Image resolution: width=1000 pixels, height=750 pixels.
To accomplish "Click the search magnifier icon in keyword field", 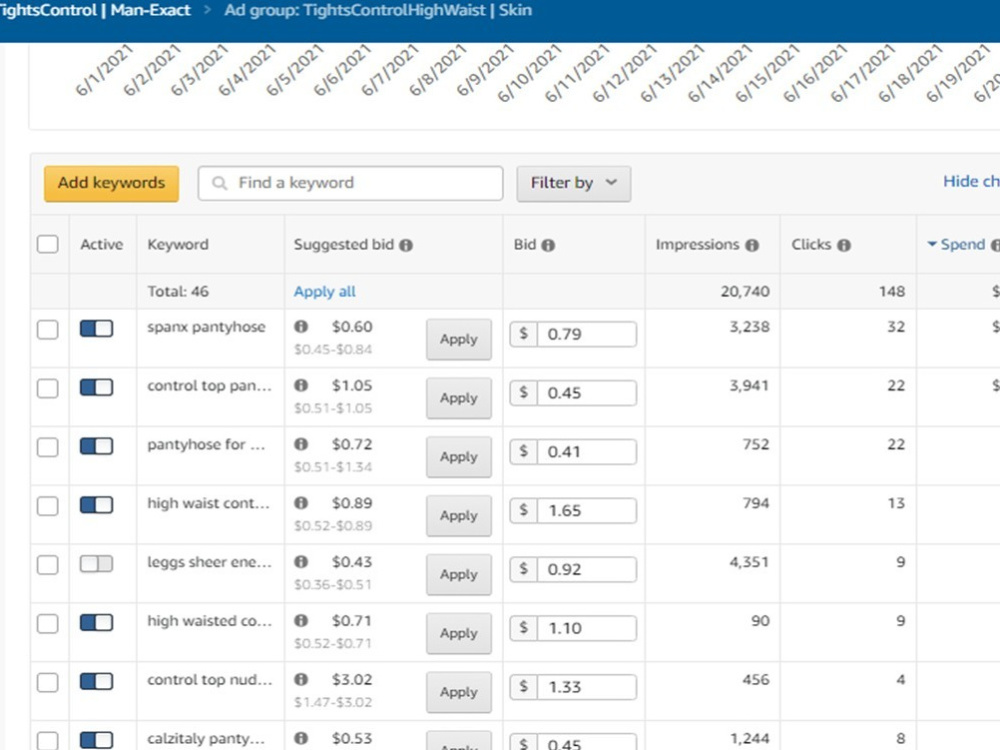I will [x=219, y=183].
